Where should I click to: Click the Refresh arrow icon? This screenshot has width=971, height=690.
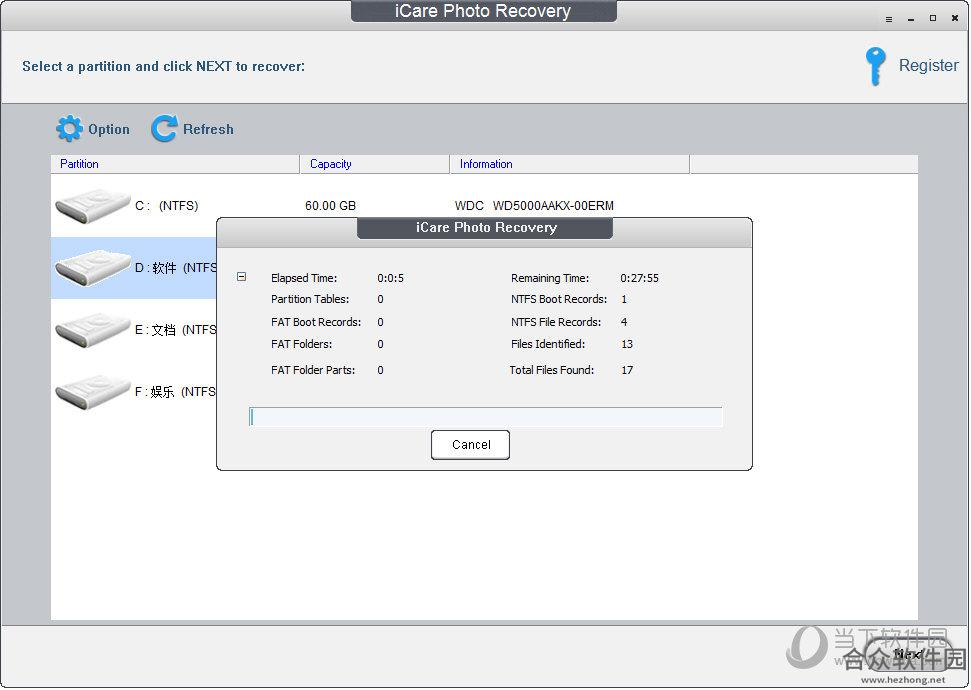tap(164, 129)
